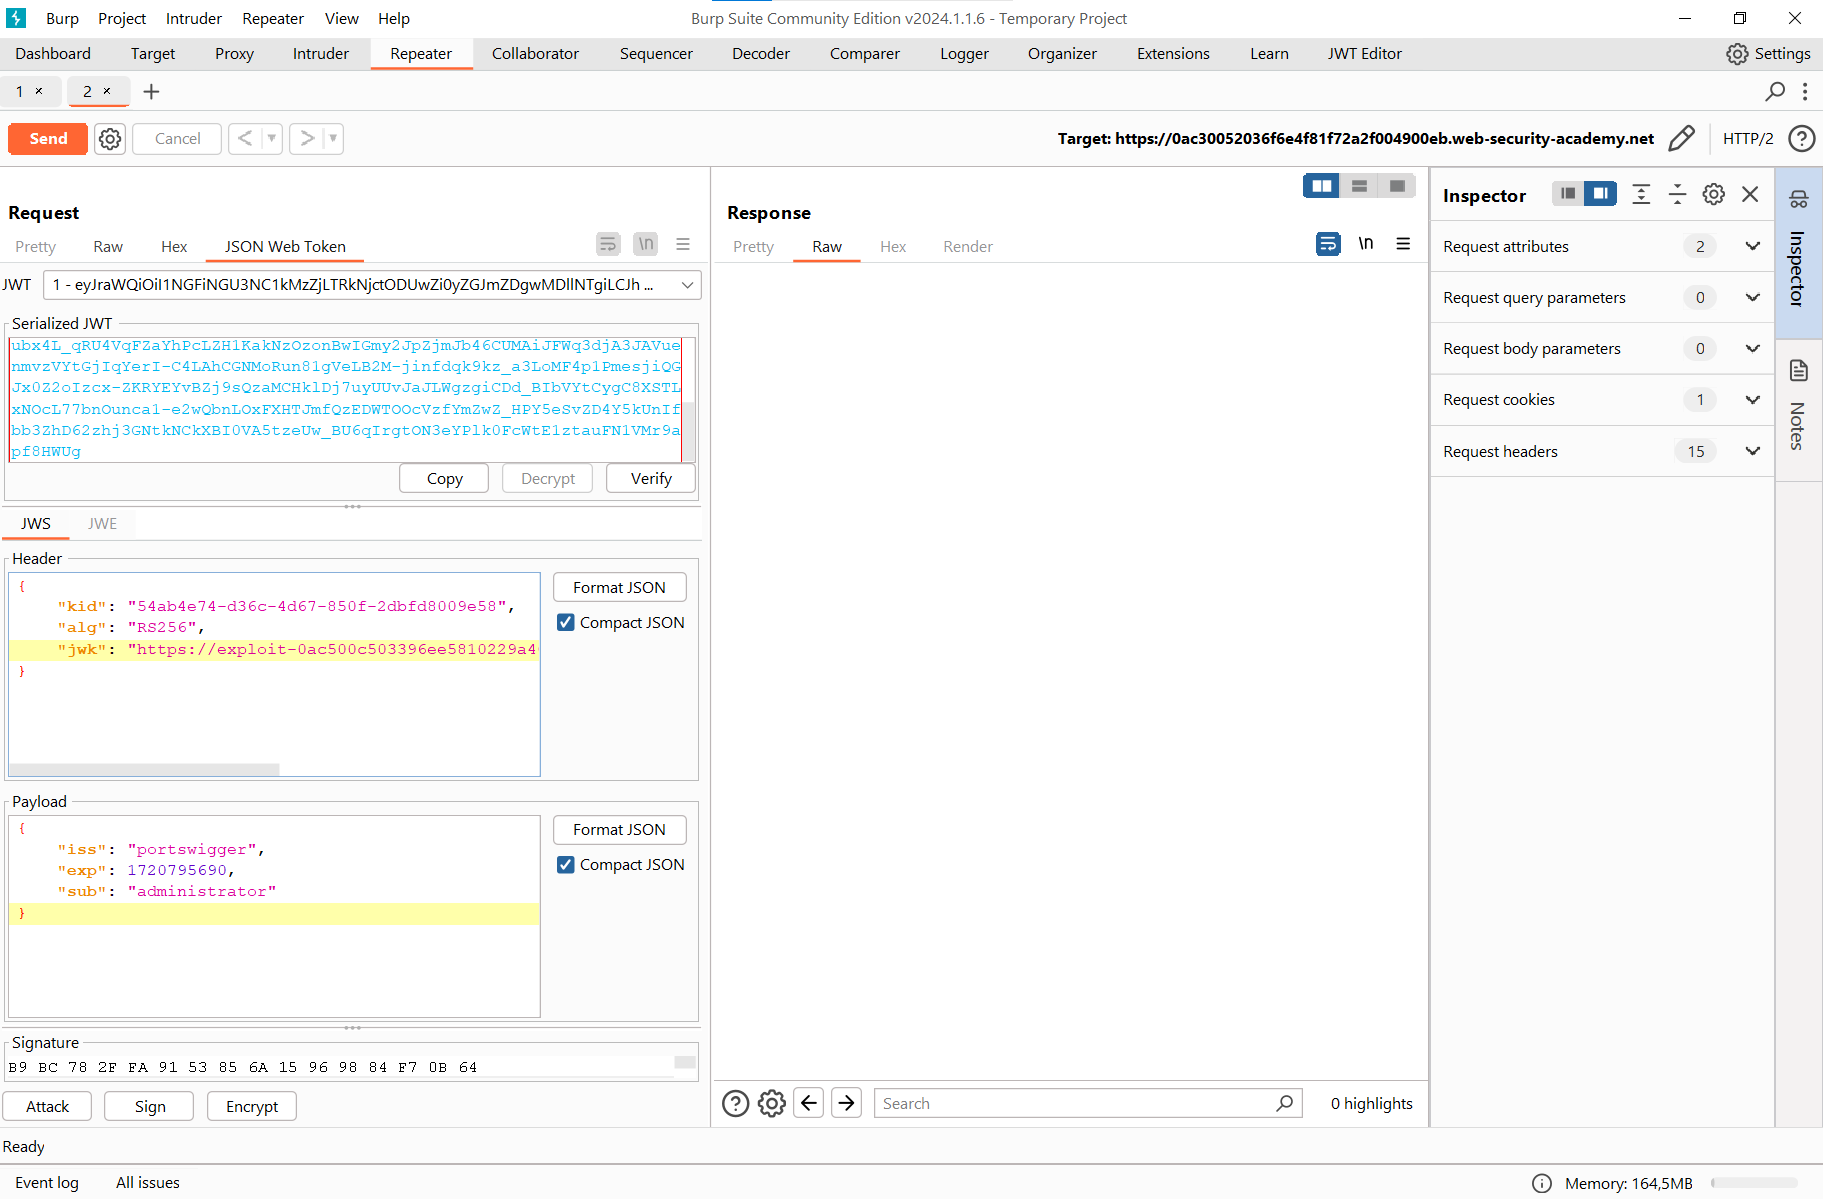This screenshot has height=1200, width=1823.
Task: Open Repeater help question mark icon
Action: 1801,138
